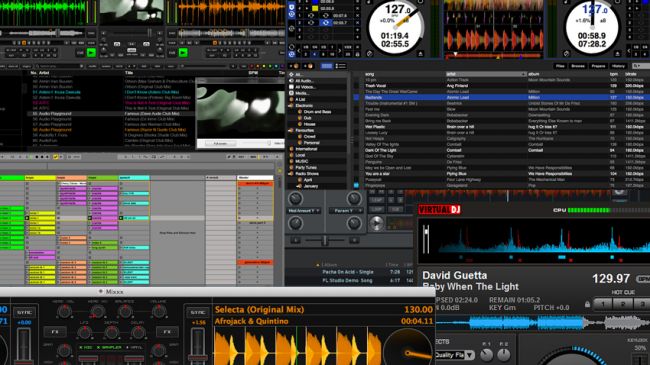This screenshot has width=650, height=365.
Task: Click the yellow color dot in top-left toolbar
Action: click(x=264, y=66)
